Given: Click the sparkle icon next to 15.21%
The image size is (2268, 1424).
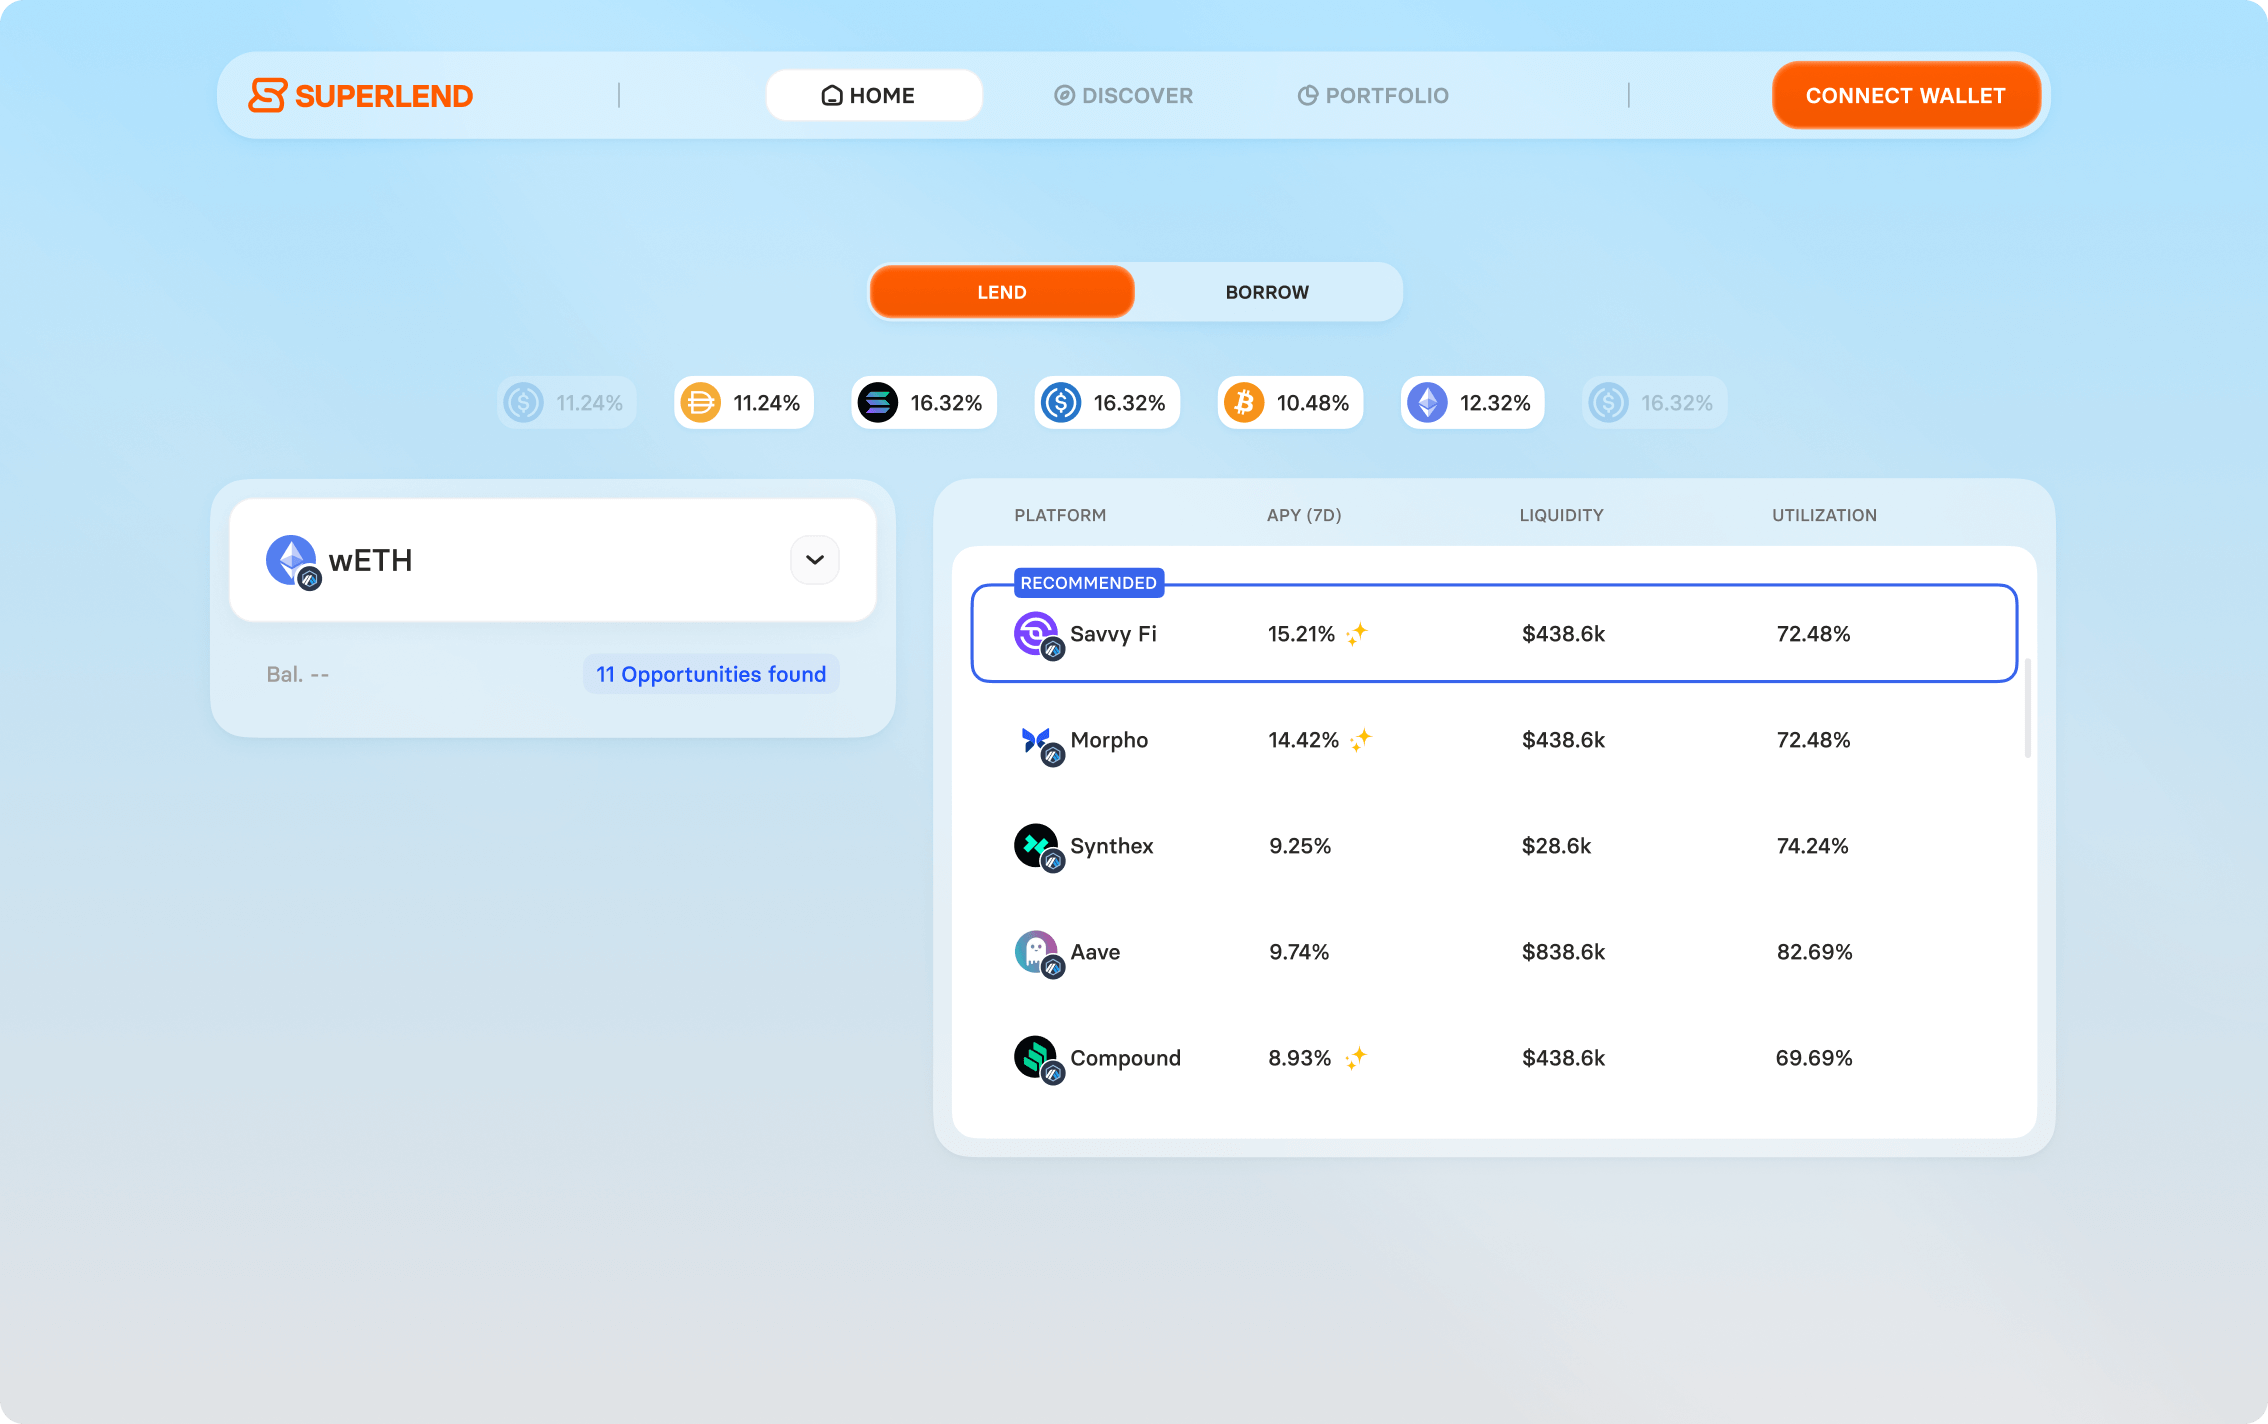Looking at the screenshot, I should (x=1356, y=634).
